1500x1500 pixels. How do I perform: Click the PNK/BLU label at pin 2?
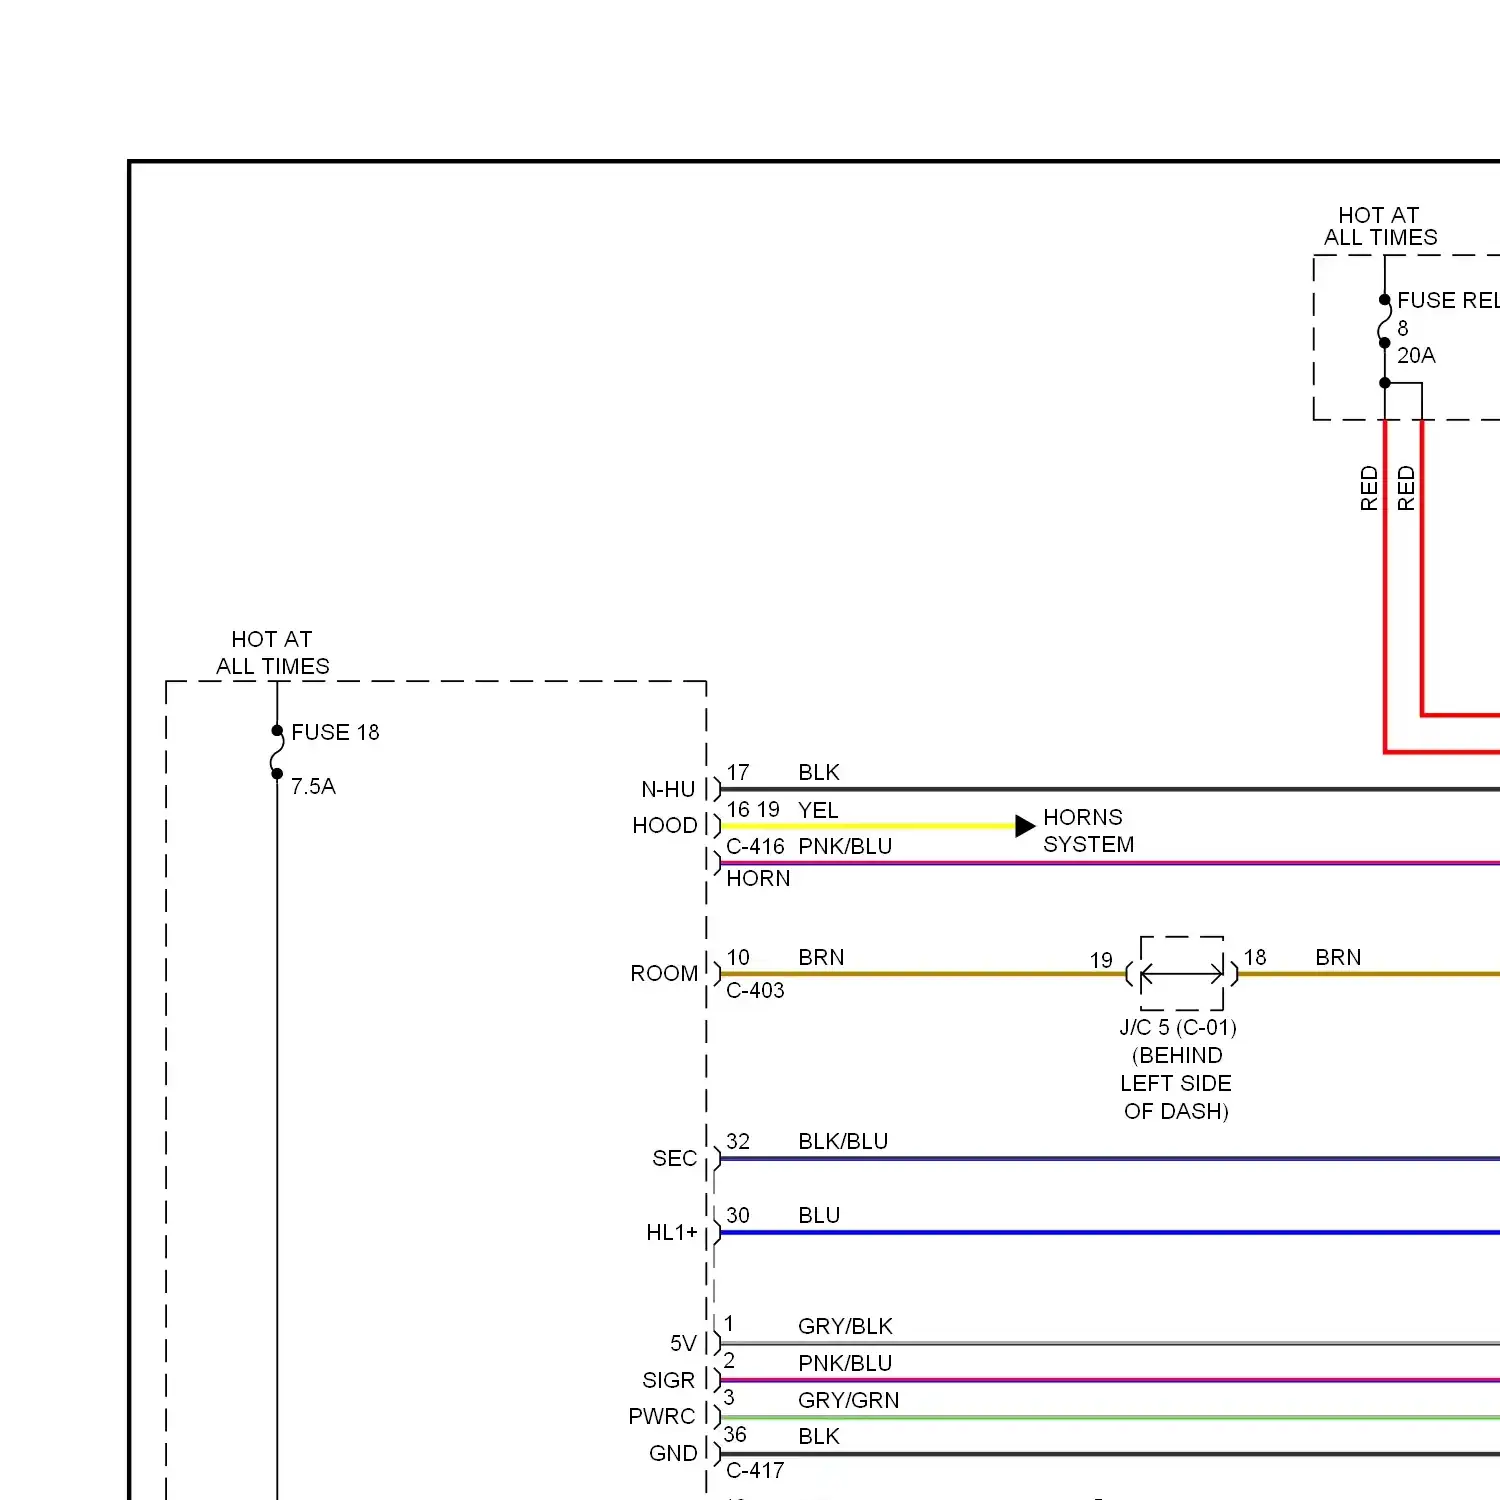pos(845,1363)
